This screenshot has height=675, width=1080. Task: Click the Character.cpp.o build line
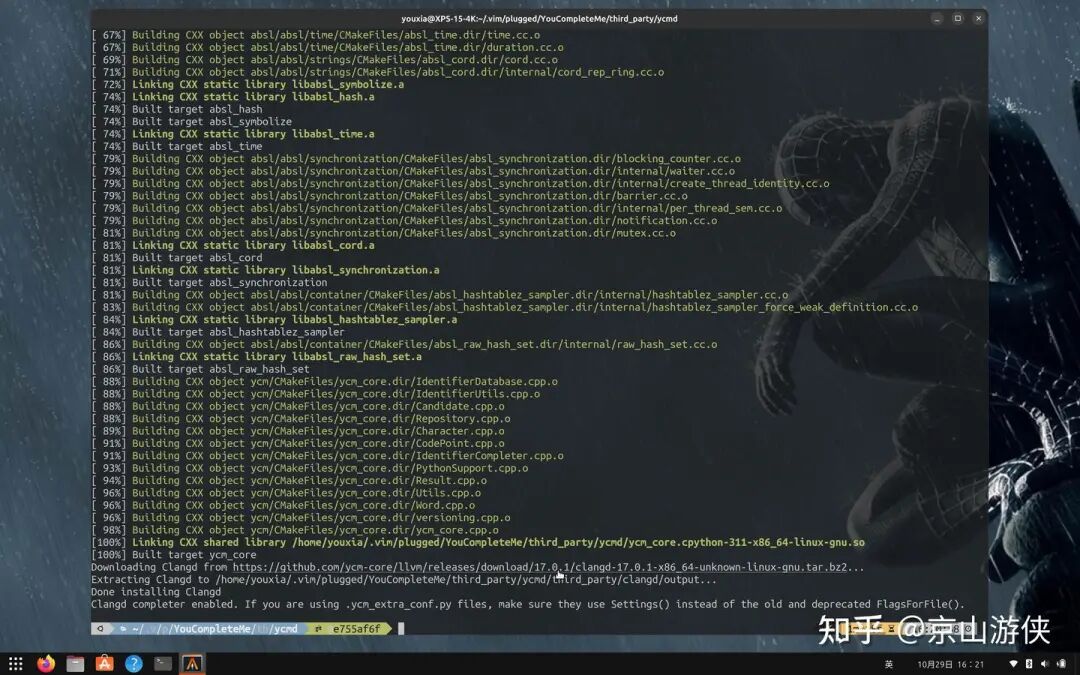click(x=298, y=431)
